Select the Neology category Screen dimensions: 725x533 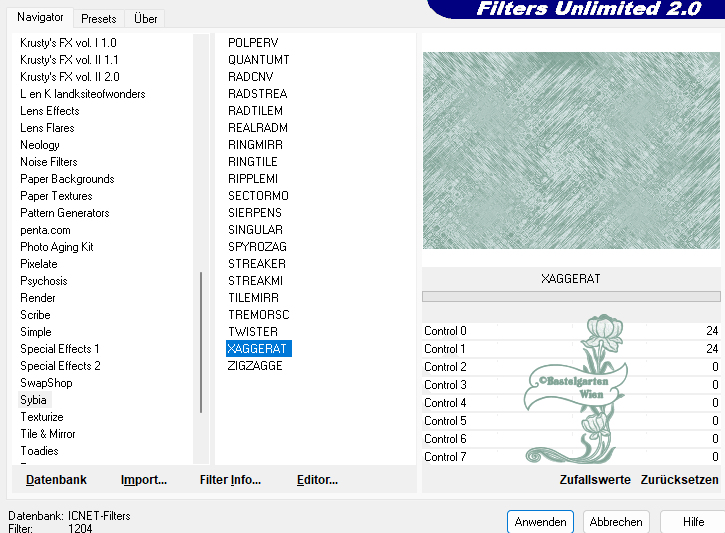coord(40,145)
